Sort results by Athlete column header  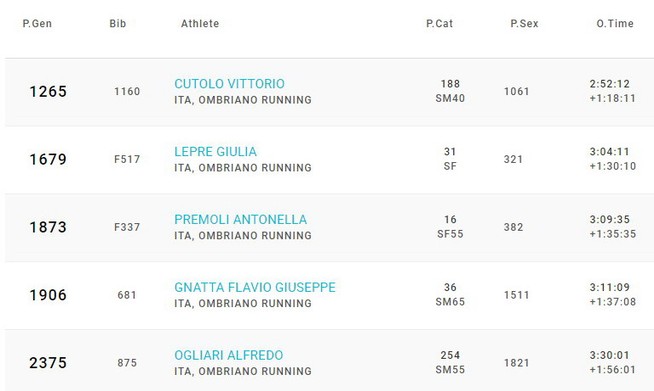[x=200, y=24]
